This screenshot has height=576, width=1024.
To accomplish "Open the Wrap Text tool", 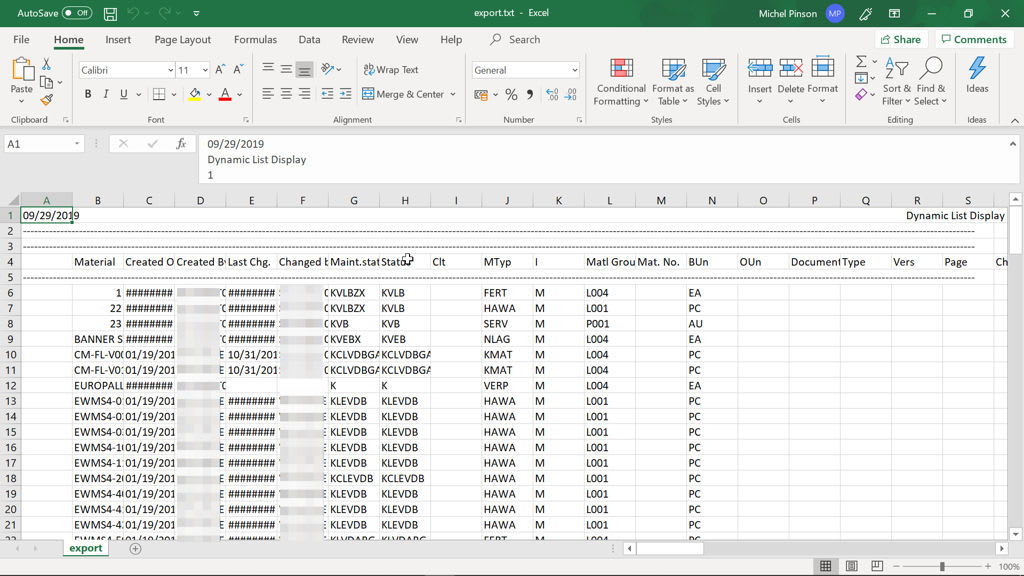I will point(391,68).
